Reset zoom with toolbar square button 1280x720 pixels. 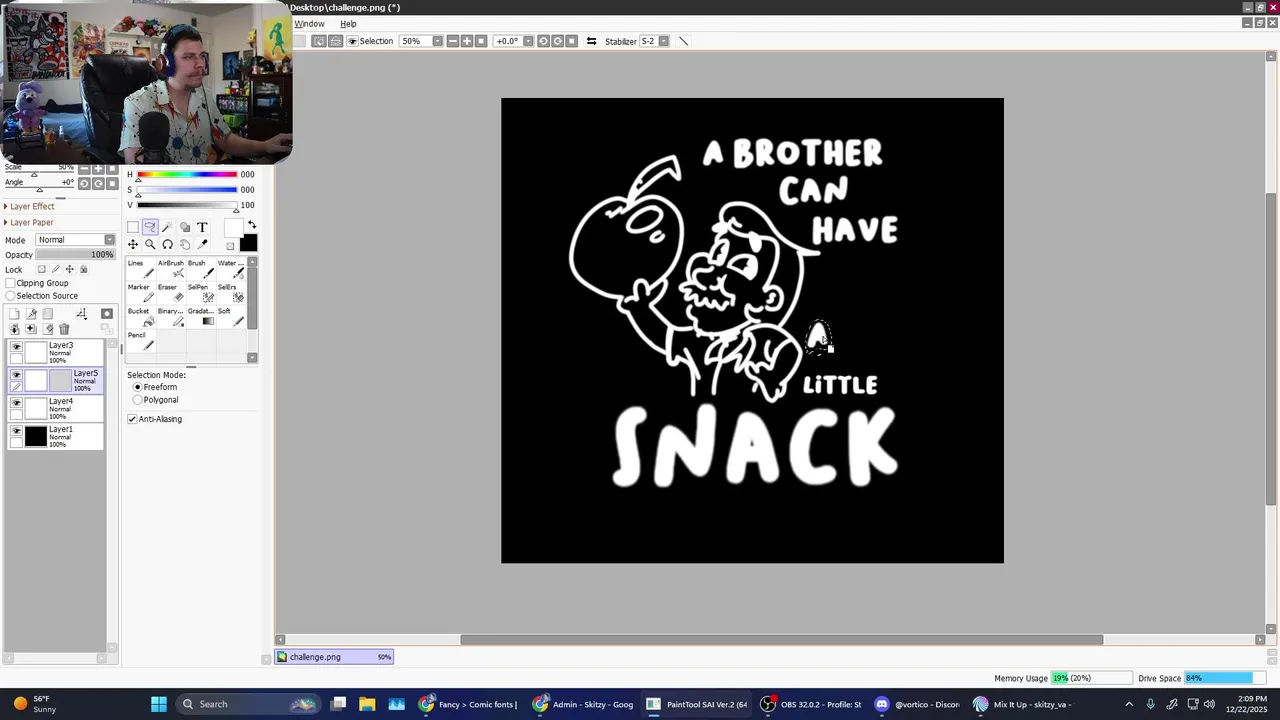click(481, 41)
